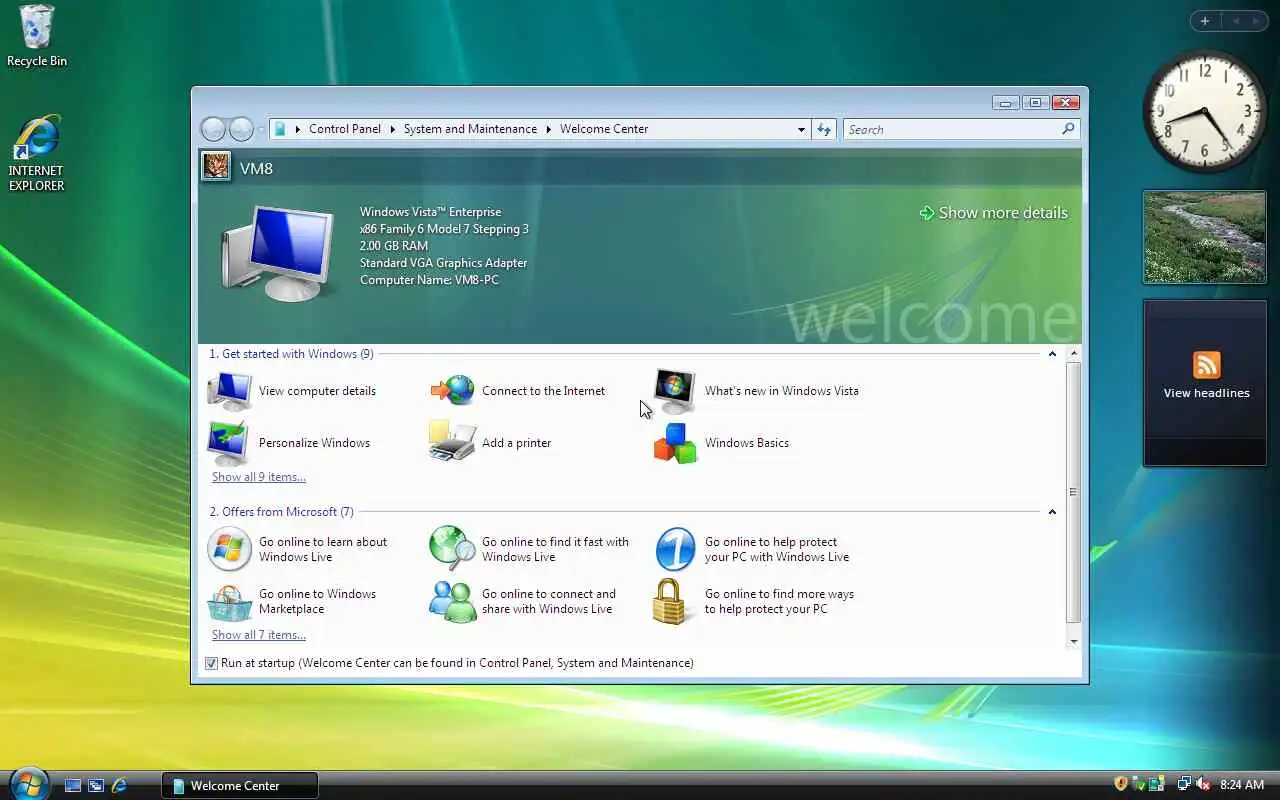Click the Add a printer label

516,443
